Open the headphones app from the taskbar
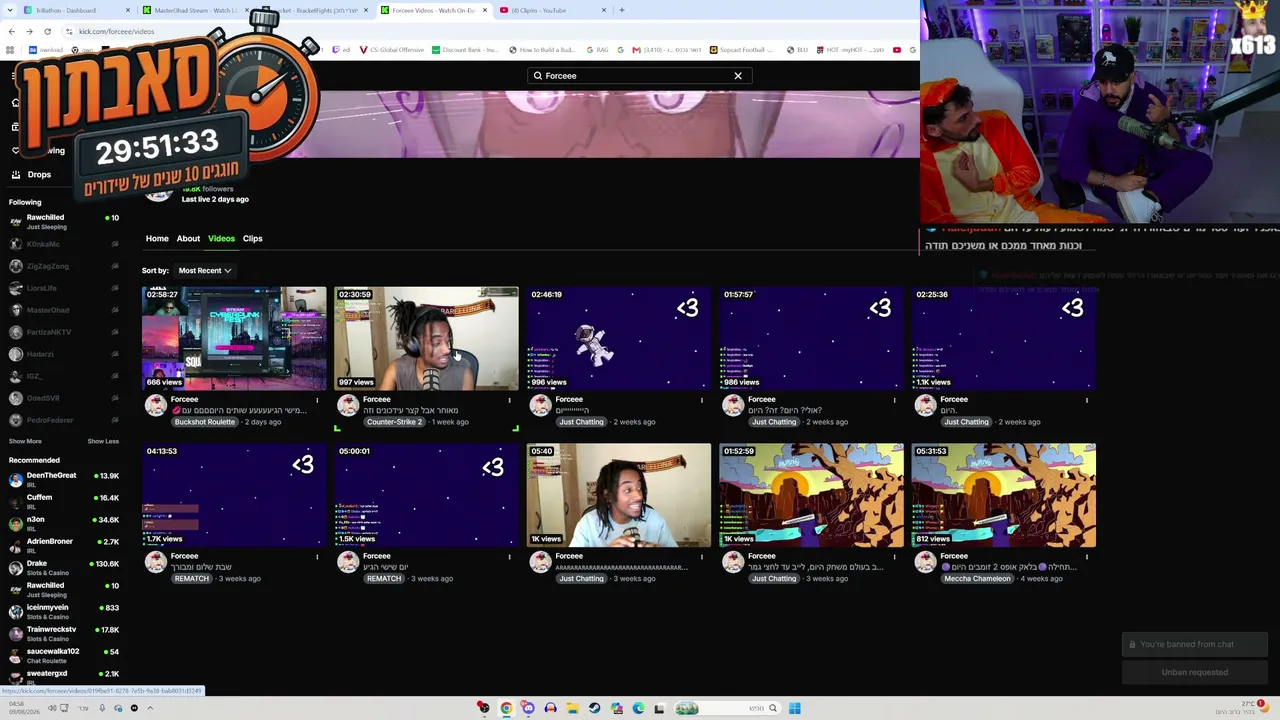Viewport: 1280px width, 720px height. 550,709
